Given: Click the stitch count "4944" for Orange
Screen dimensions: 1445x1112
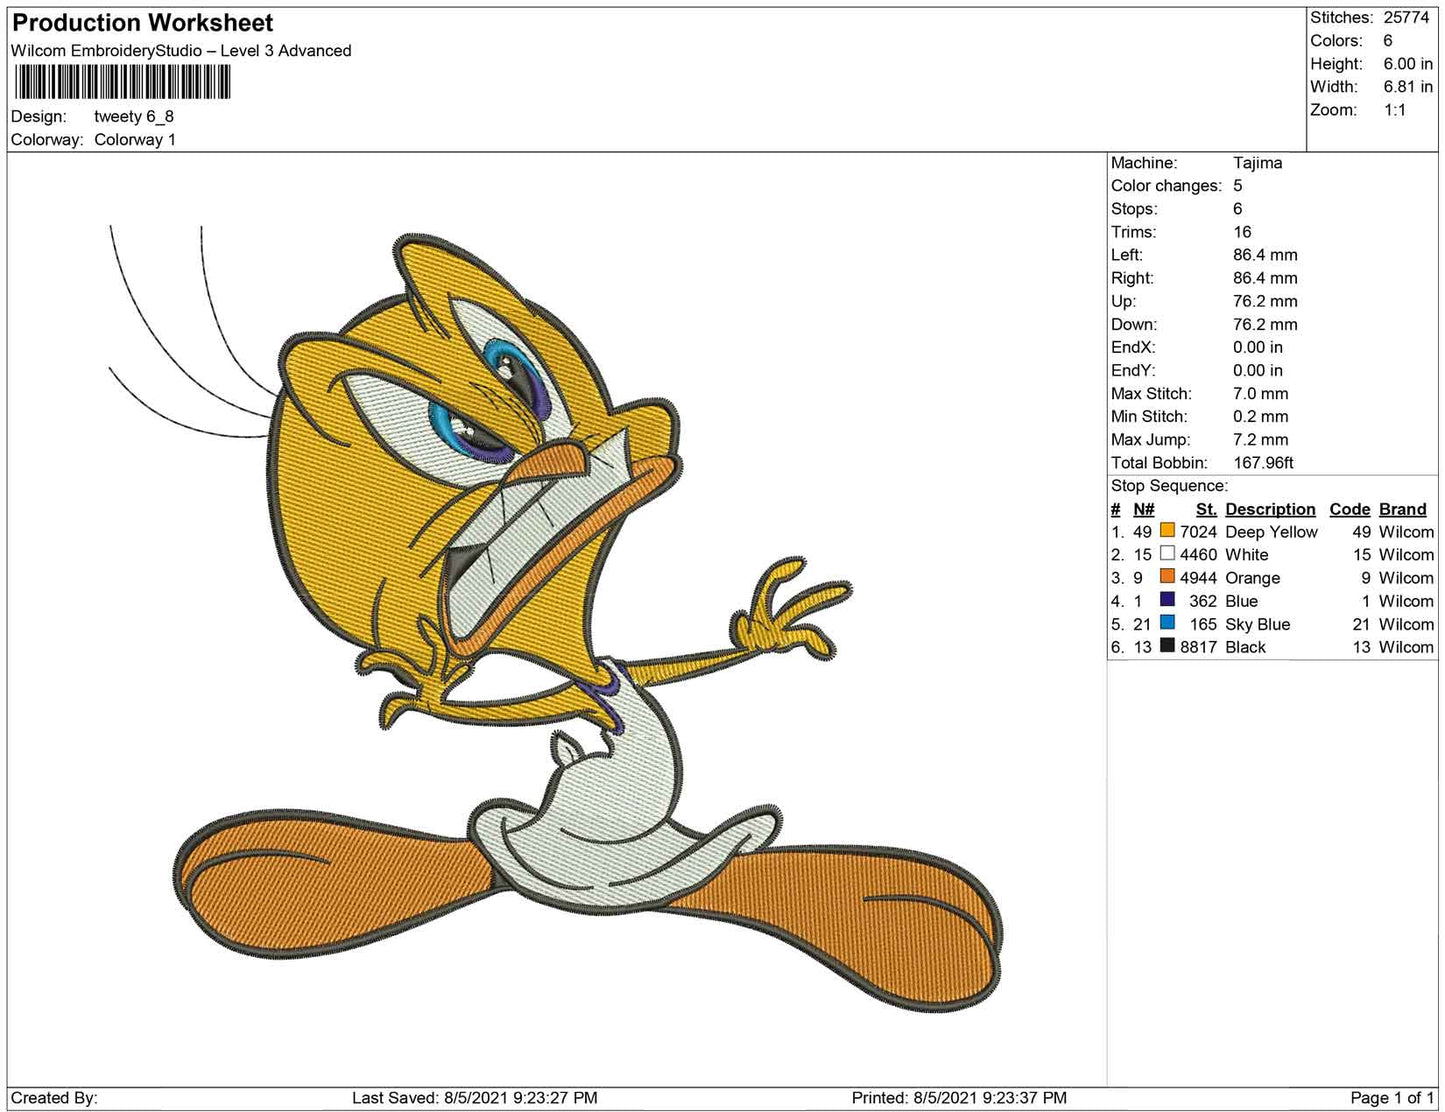Looking at the screenshot, I should pos(1198,578).
